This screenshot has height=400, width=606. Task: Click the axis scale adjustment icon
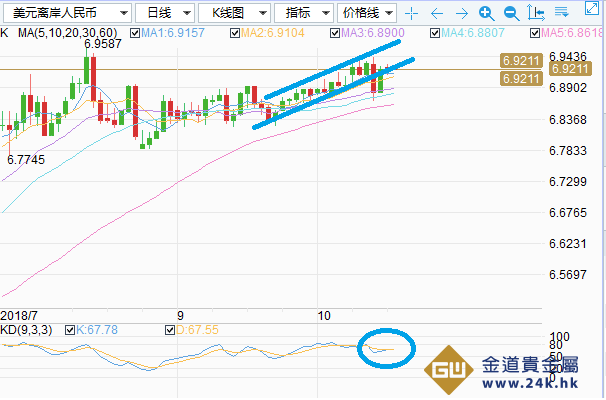(x=535, y=14)
